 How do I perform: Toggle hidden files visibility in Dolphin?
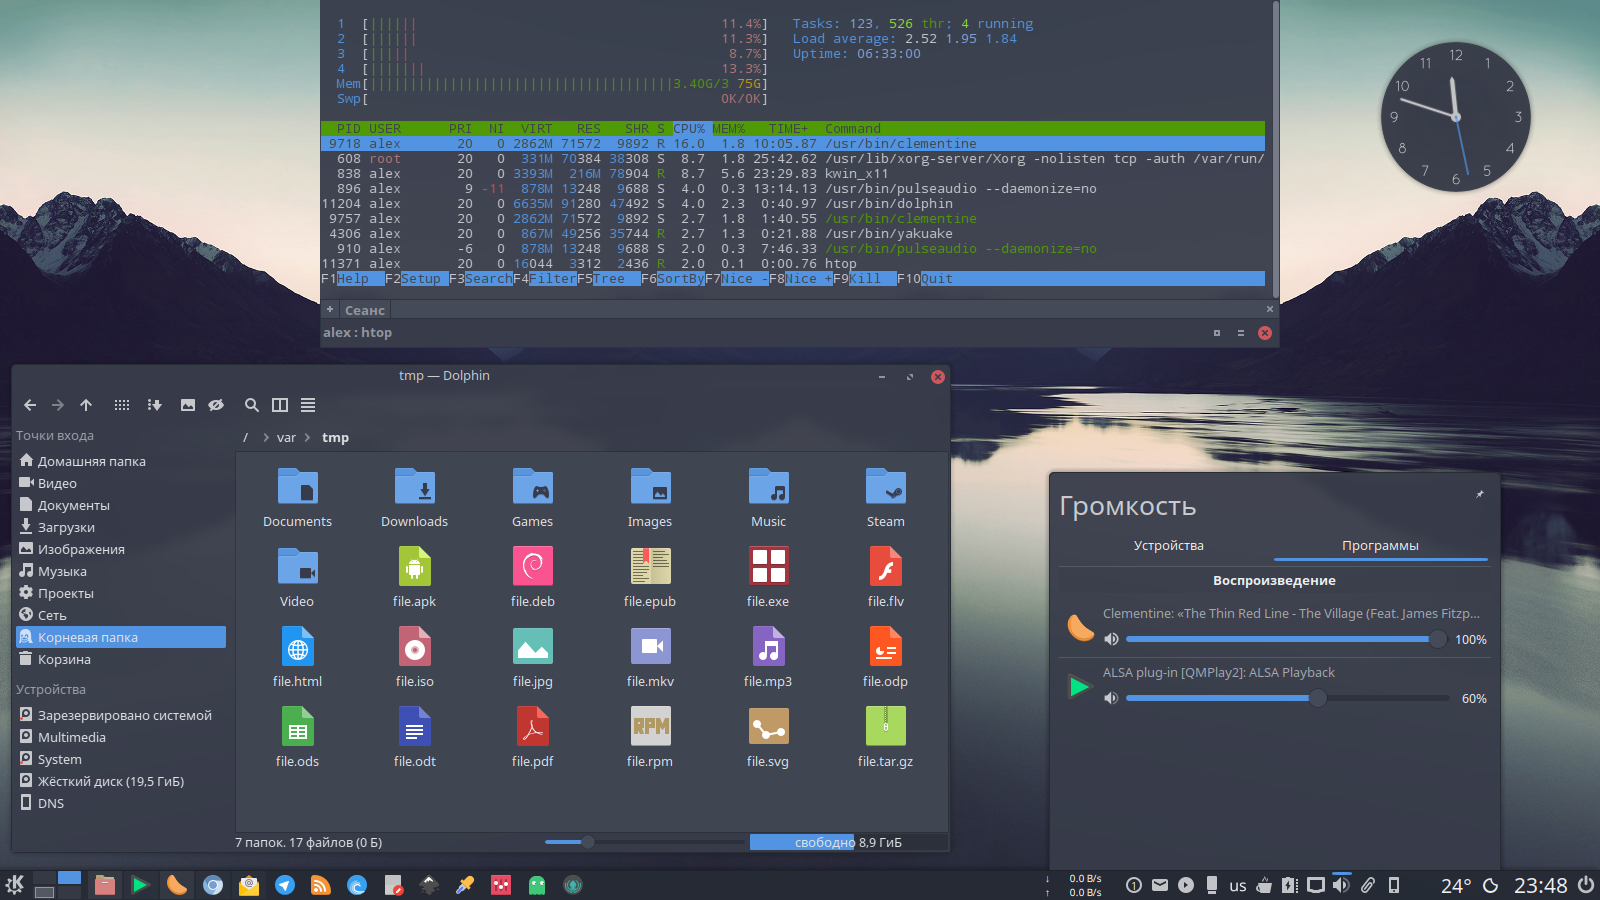(x=216, y=405)
